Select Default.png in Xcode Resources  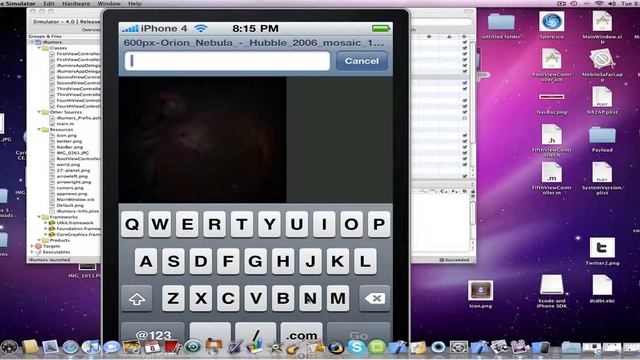coord(70,205)
